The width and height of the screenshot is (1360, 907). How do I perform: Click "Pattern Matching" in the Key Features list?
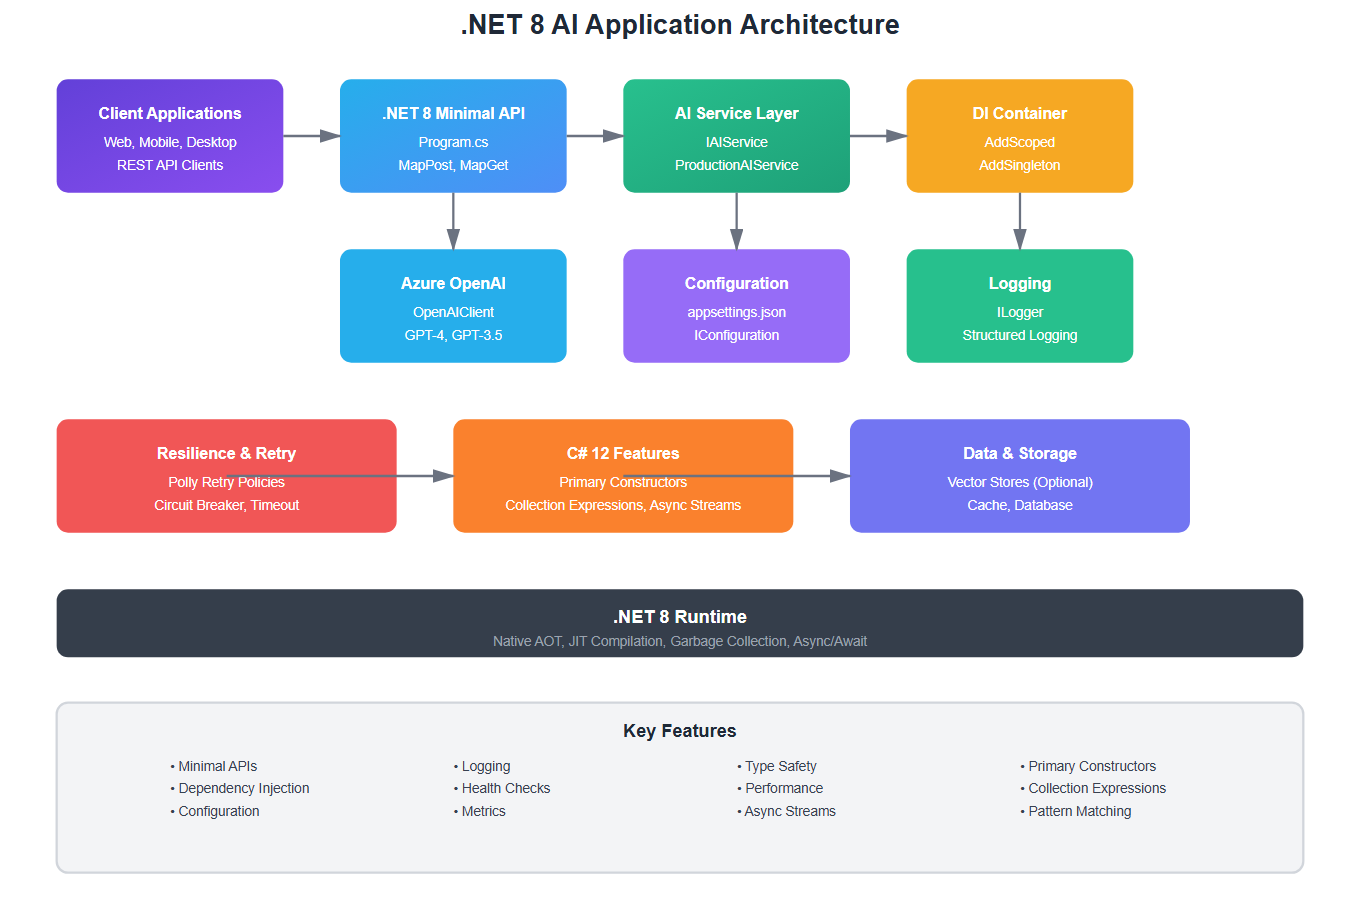click(1079, 811)
